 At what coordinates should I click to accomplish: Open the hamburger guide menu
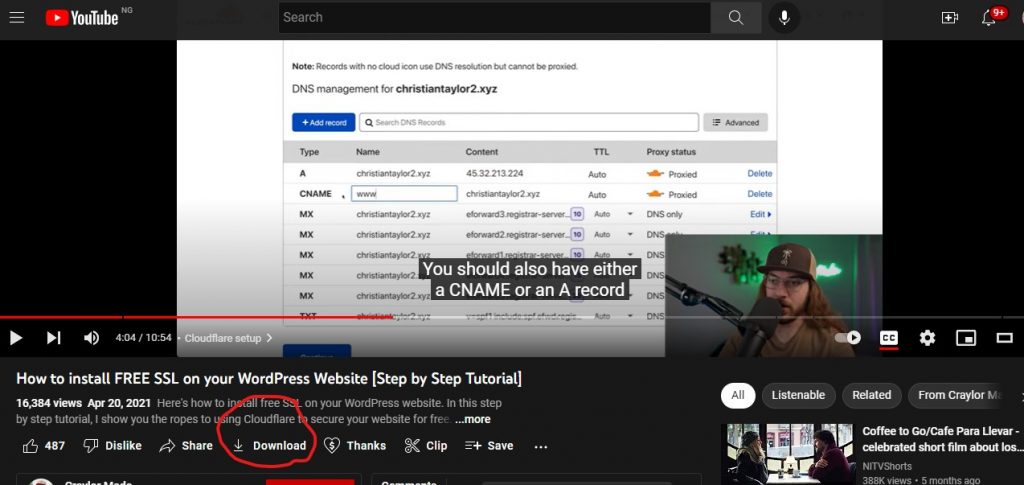[x=17, y=18]
